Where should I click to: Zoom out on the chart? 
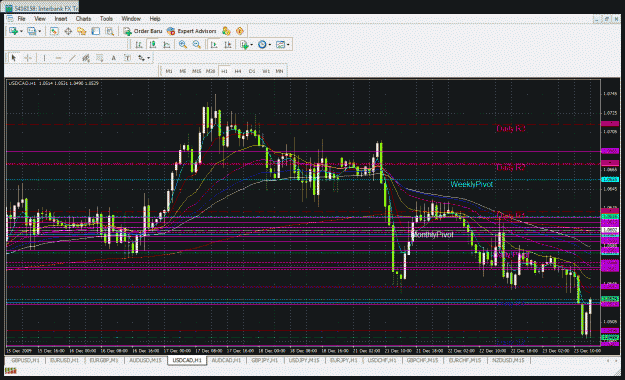(x=197, y=45)
